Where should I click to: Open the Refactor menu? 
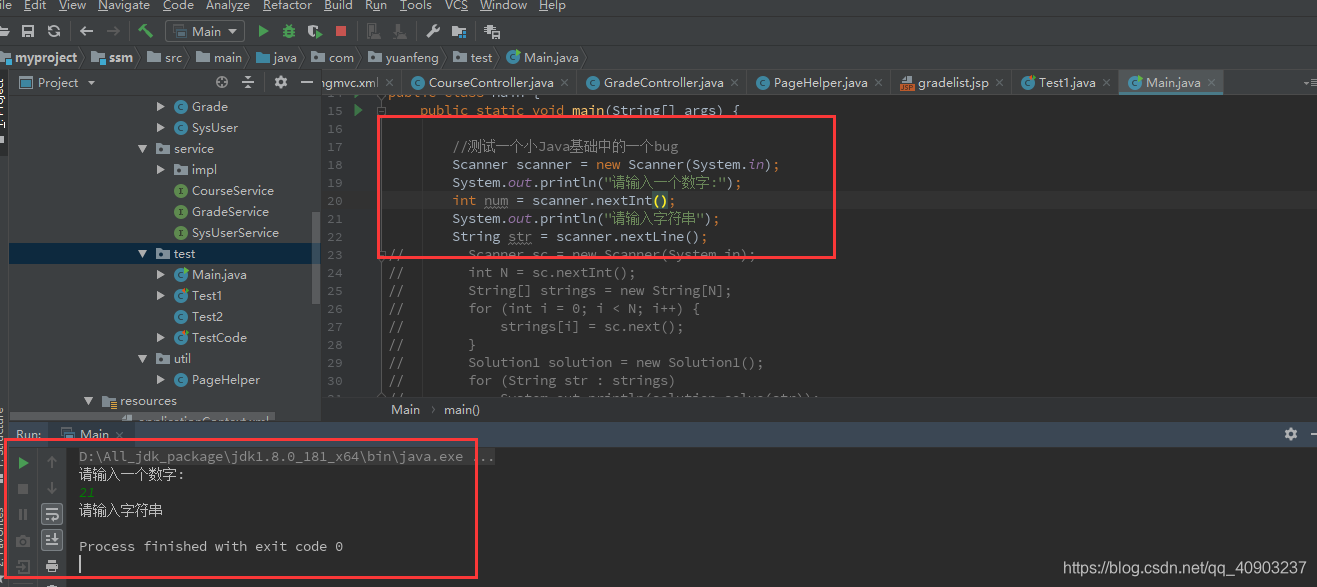287,6
